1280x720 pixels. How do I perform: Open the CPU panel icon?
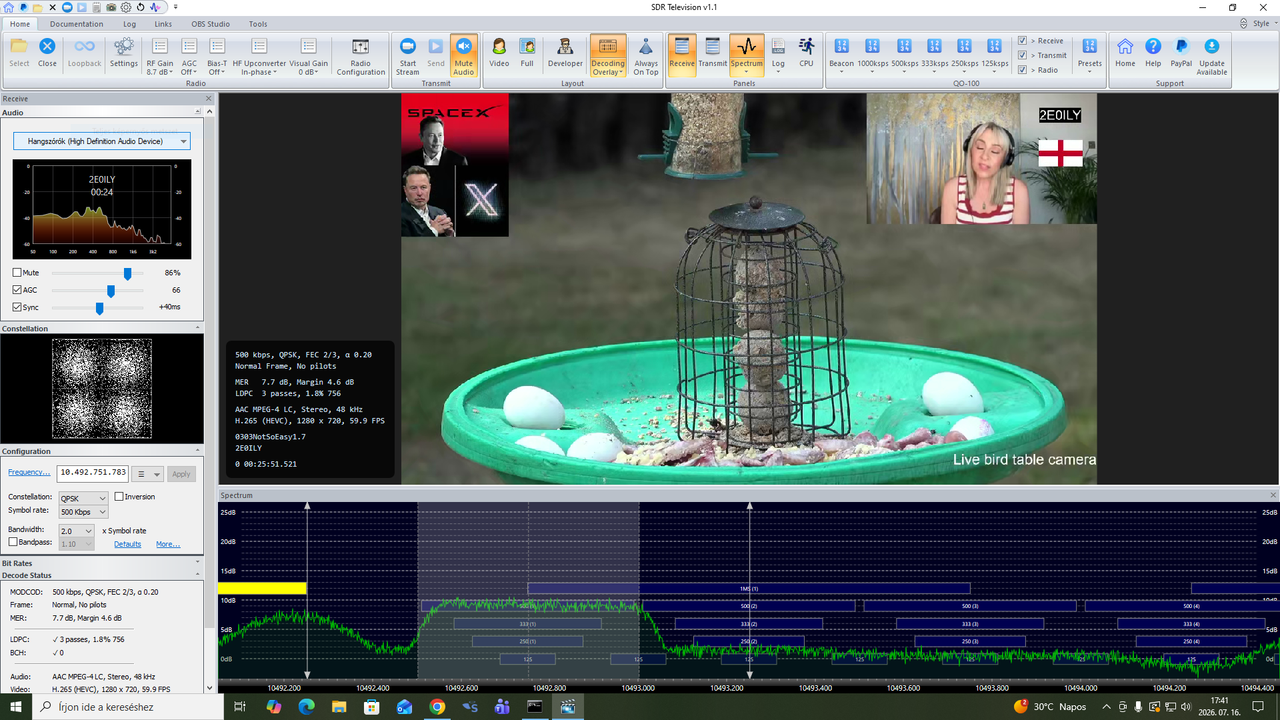coord(806,55)
